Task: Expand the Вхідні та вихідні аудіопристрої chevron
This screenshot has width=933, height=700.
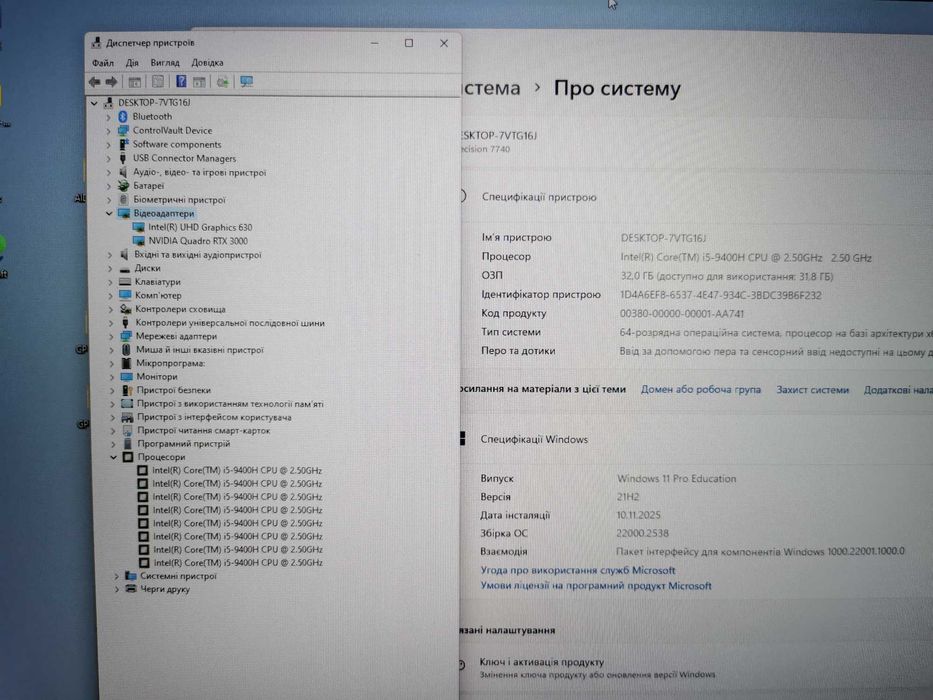Action: (109, 255)
